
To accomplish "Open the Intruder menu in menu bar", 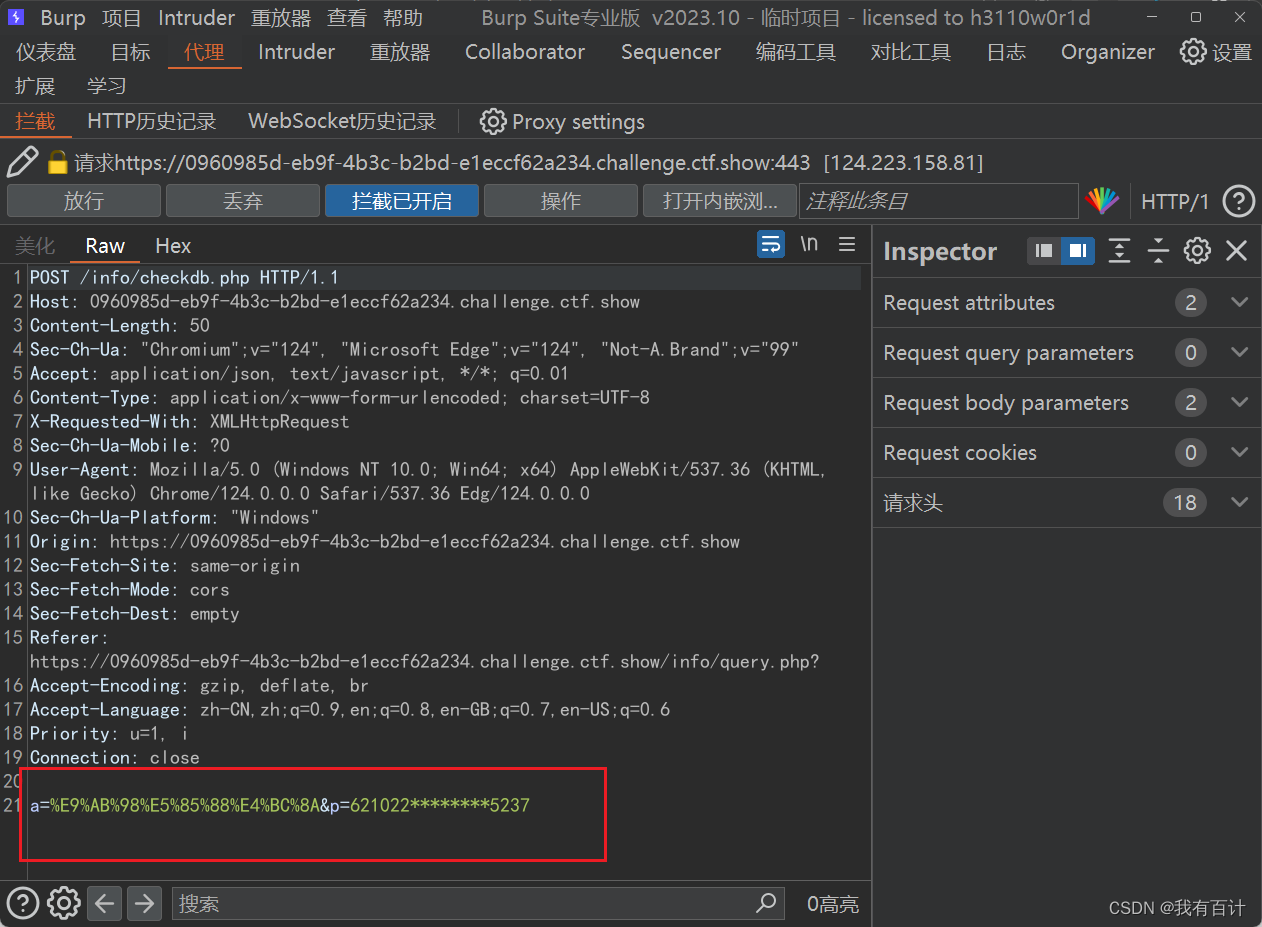I will click(x=197, y=18).
